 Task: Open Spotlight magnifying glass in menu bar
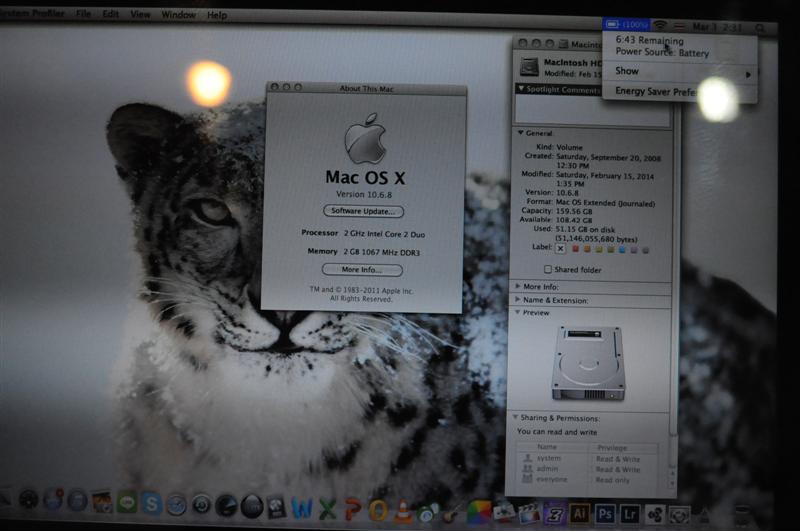pyautogui.click(x=760, y=28)
